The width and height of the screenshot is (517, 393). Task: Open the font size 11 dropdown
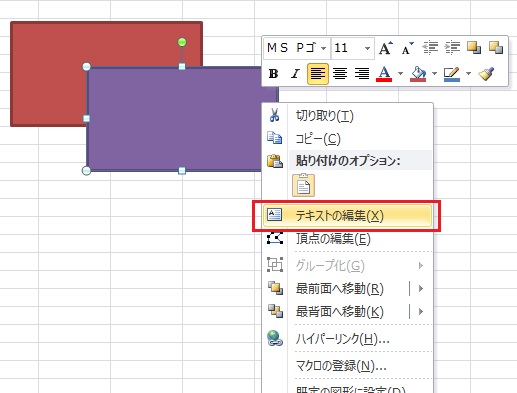tap(367, 48)
